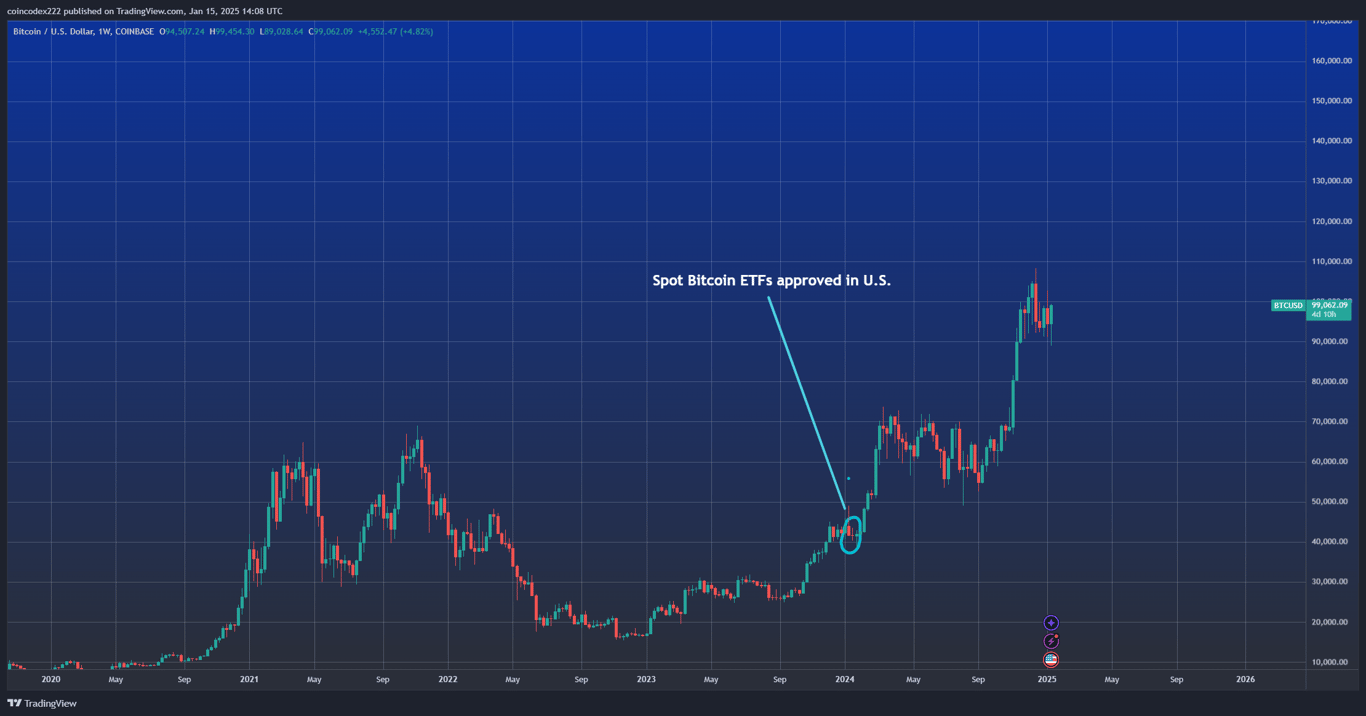Select the cyan ellipse annotation on the chart
Viewport: 1366px width, 716px height.
[x=851, y=535]
